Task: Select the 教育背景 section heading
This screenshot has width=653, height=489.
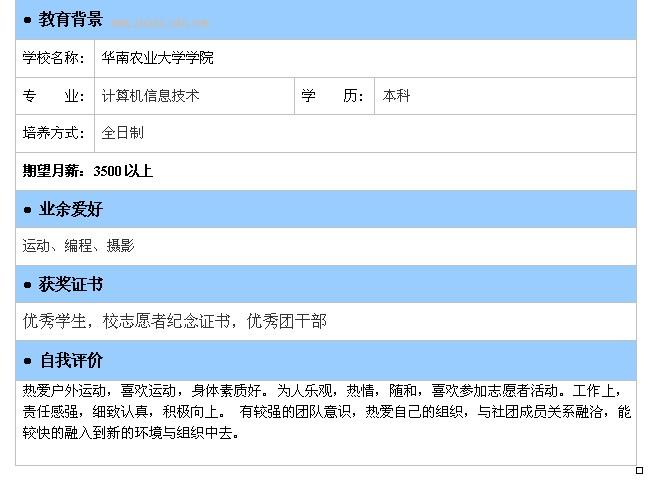Action: tap(70, 19)
